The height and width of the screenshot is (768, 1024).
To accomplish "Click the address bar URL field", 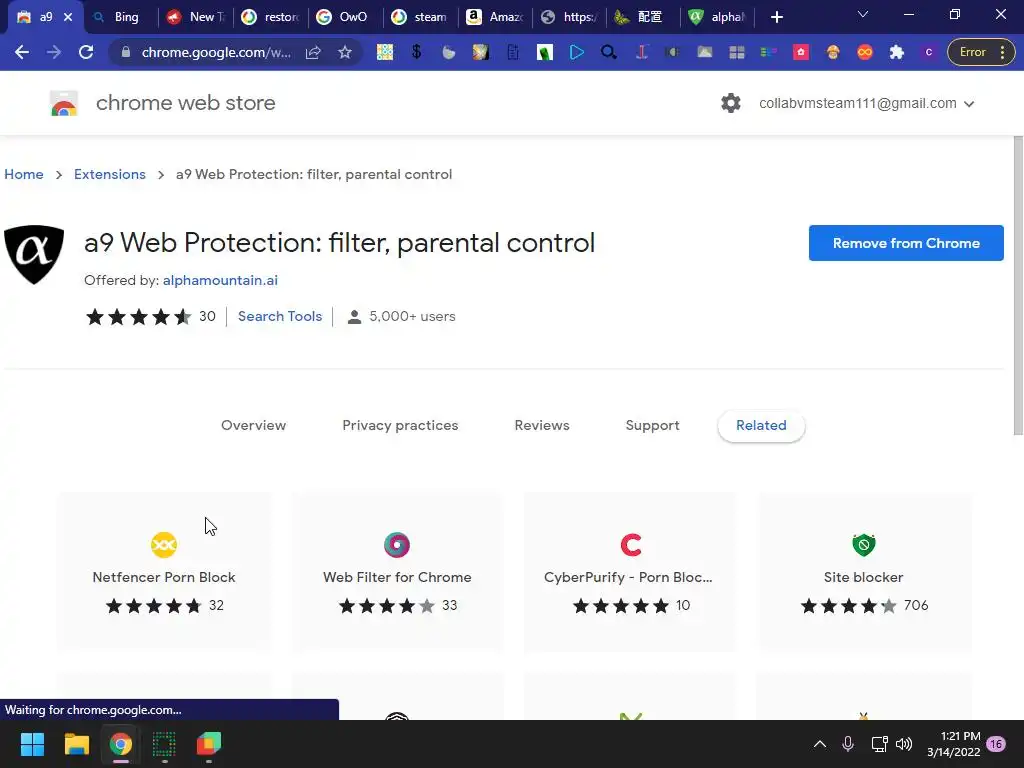I will tap(216, 52).
